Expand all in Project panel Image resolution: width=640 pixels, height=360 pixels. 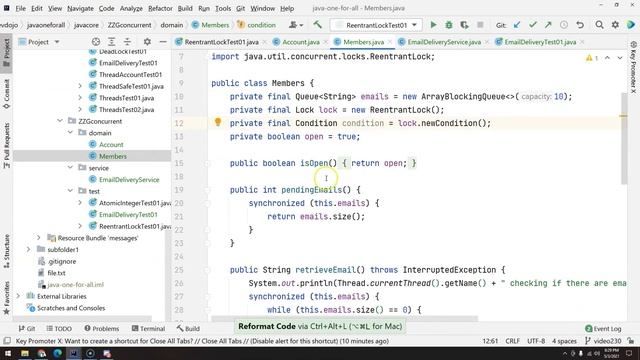pos(111,42)
